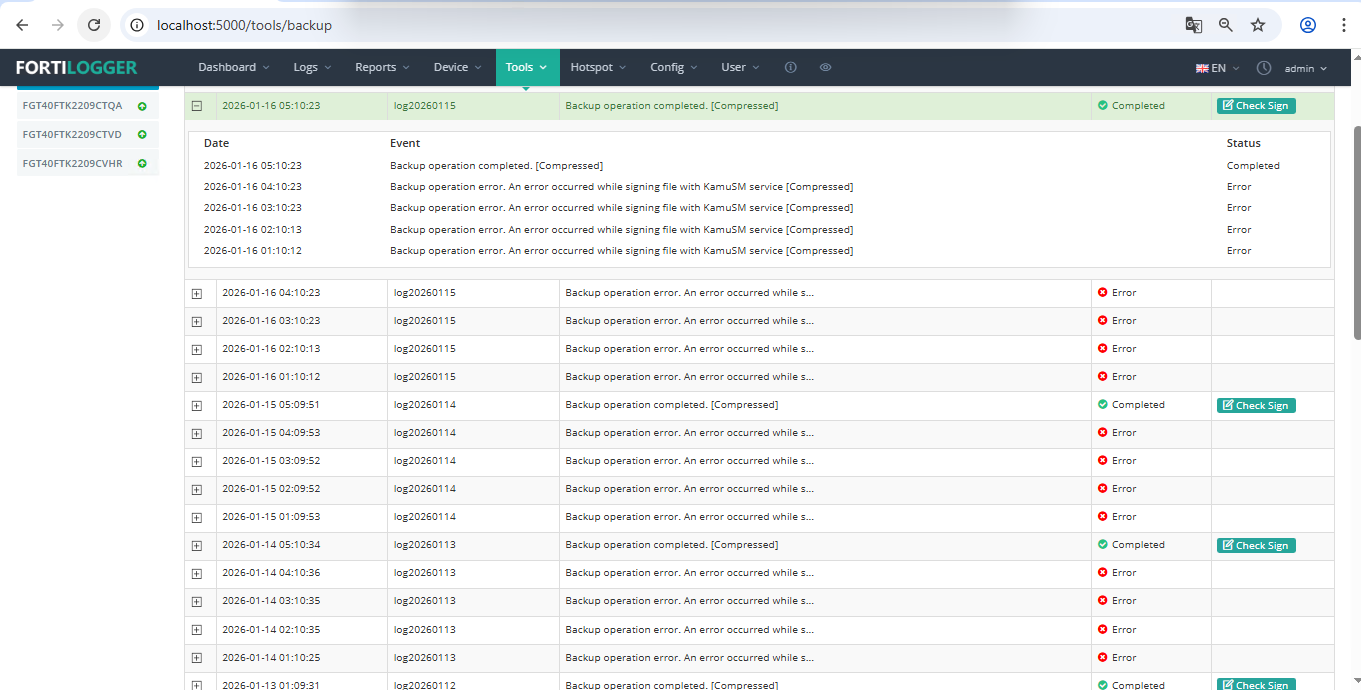Expand the 2026-01-14 02:10:35 row
1361x690 pixels.
pos(197,629)
